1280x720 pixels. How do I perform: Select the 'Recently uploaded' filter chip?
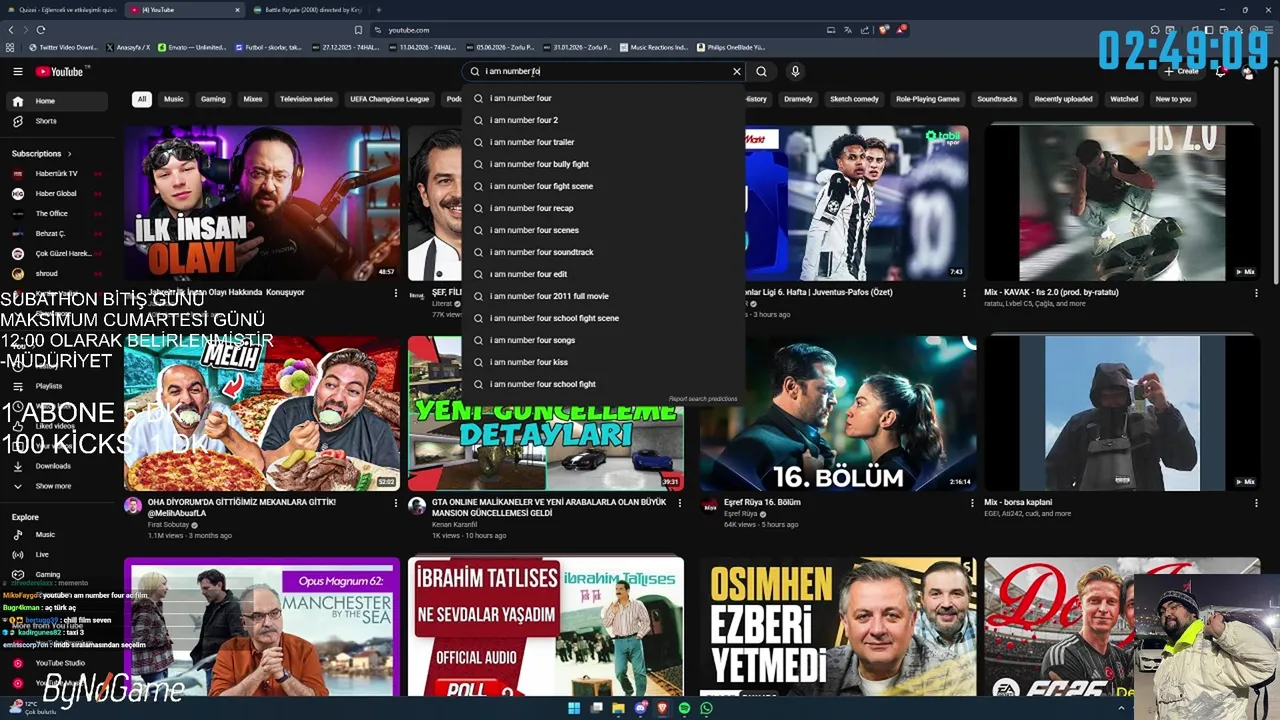pyautogui.click(x=1063, y=99)
